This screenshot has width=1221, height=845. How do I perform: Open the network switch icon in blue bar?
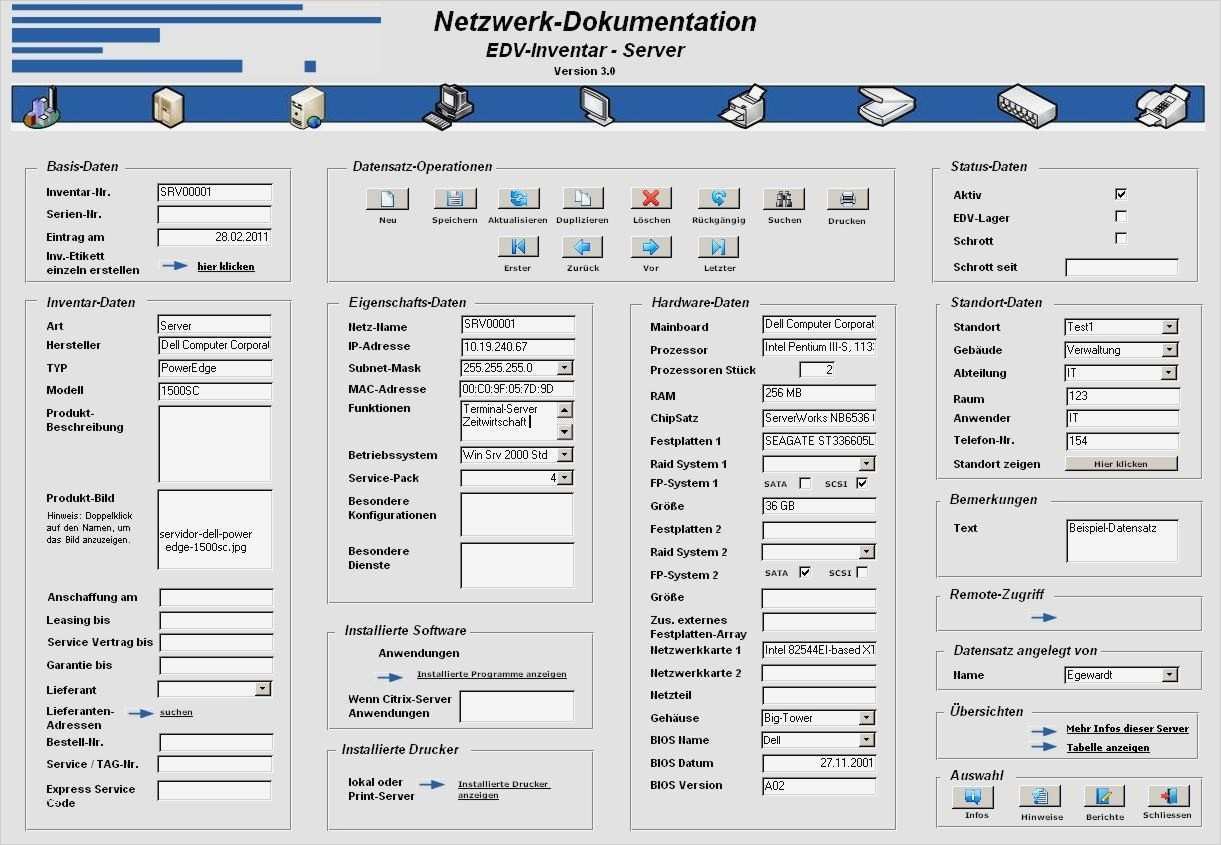[x=1027, y=106]
